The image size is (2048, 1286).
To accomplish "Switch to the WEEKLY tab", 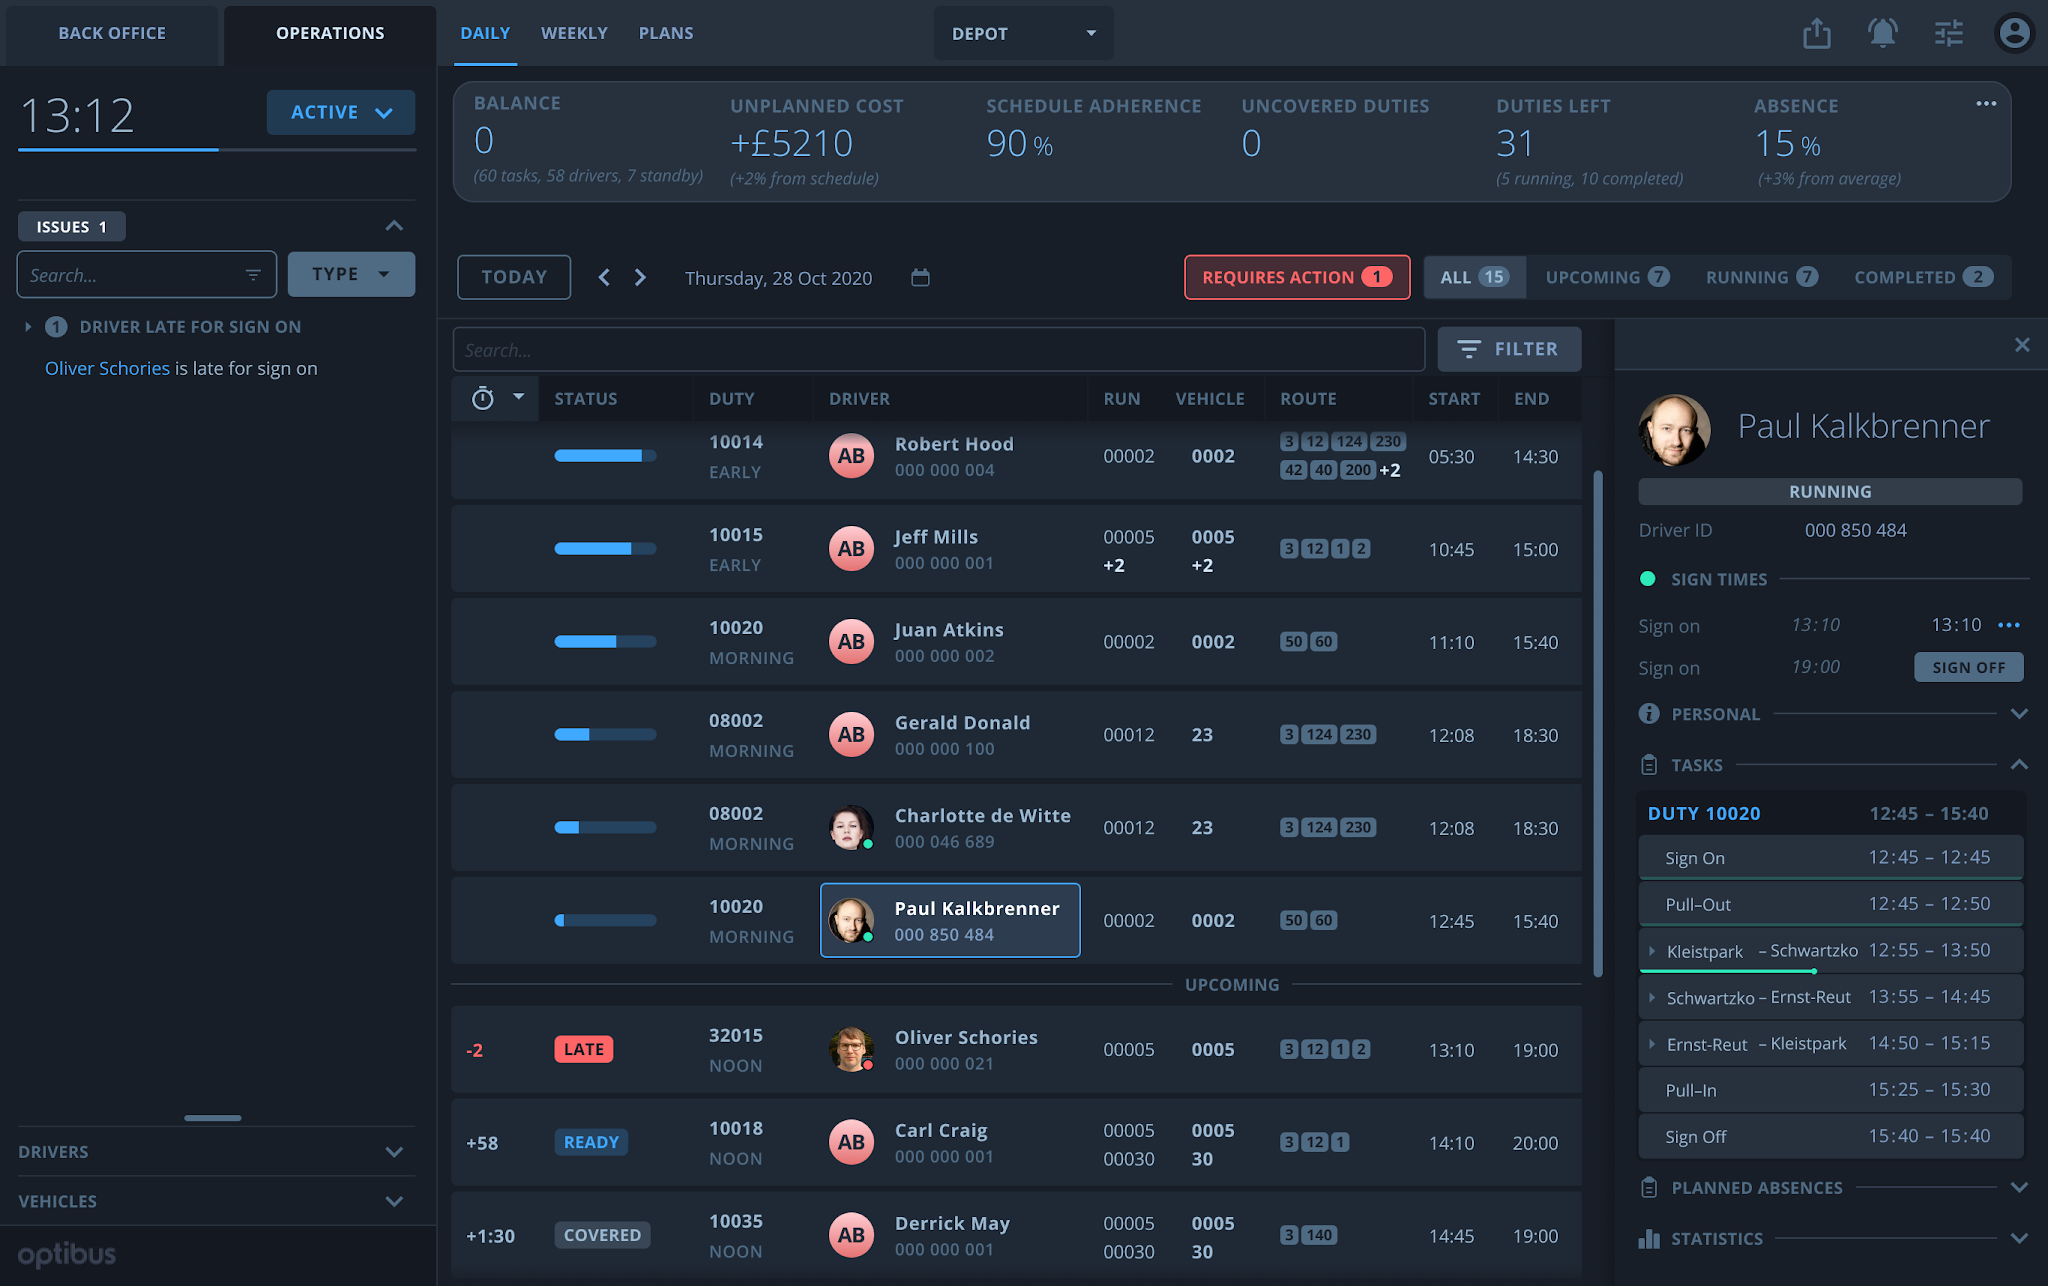I will [x=574, y=32].
